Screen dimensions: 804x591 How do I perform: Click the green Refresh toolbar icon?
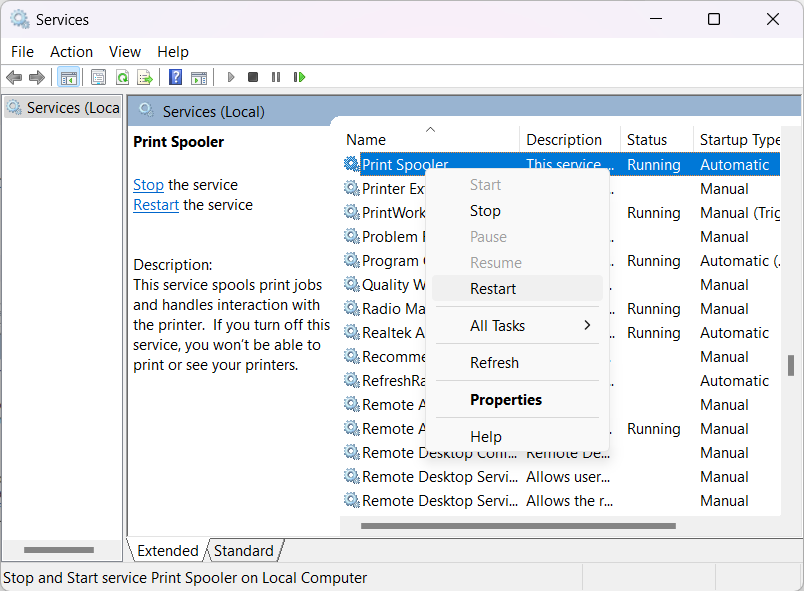[122, 77]
